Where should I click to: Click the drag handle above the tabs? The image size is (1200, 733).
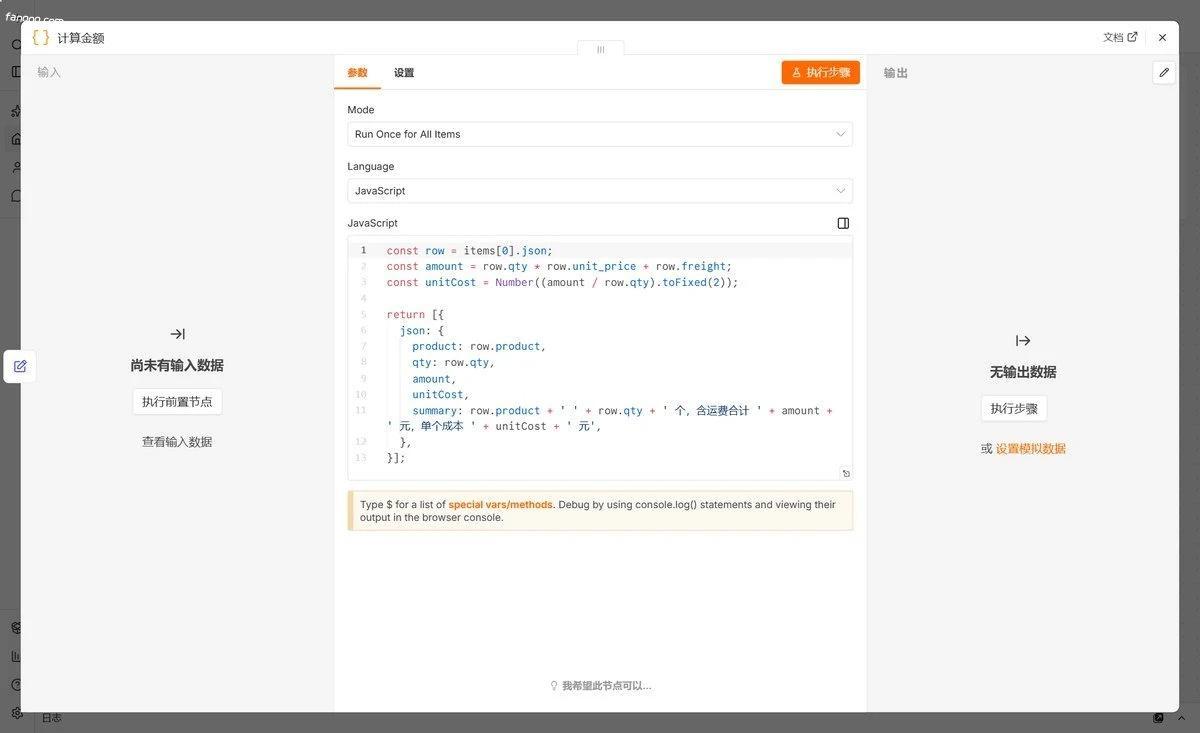(x=600, y=49)
